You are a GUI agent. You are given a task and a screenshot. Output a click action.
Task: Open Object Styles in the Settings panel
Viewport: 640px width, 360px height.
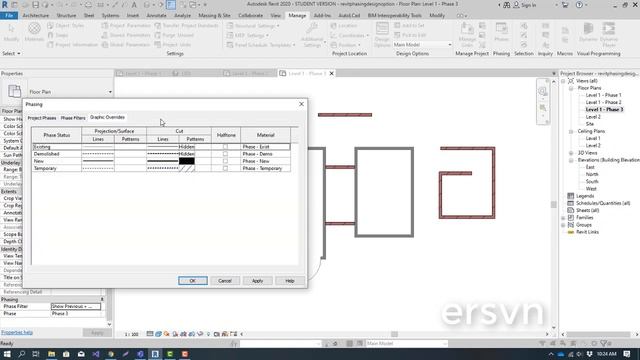point(66,25)
